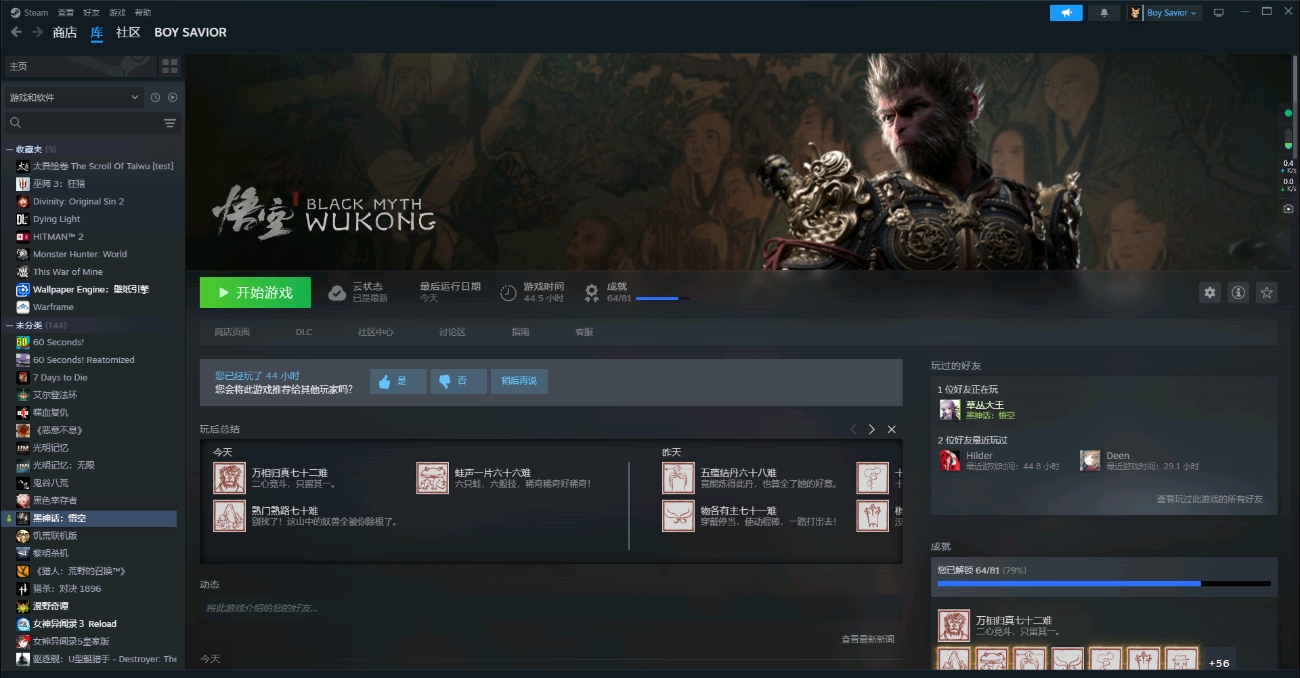Screen dimensions: 1300x678
Task: Open advanced filter options next to search
Action: [170, 123]
